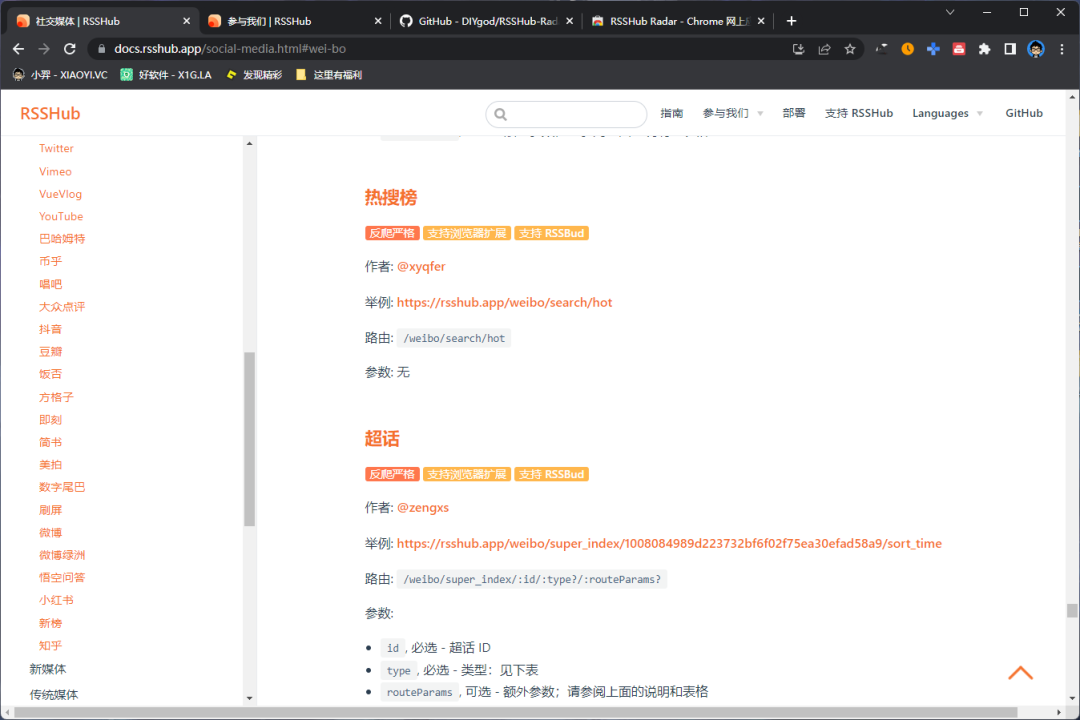1080x720 pixels.
Task: Open the weibo hot search example link
Action: pyautogui.click(x=504, y=302)
